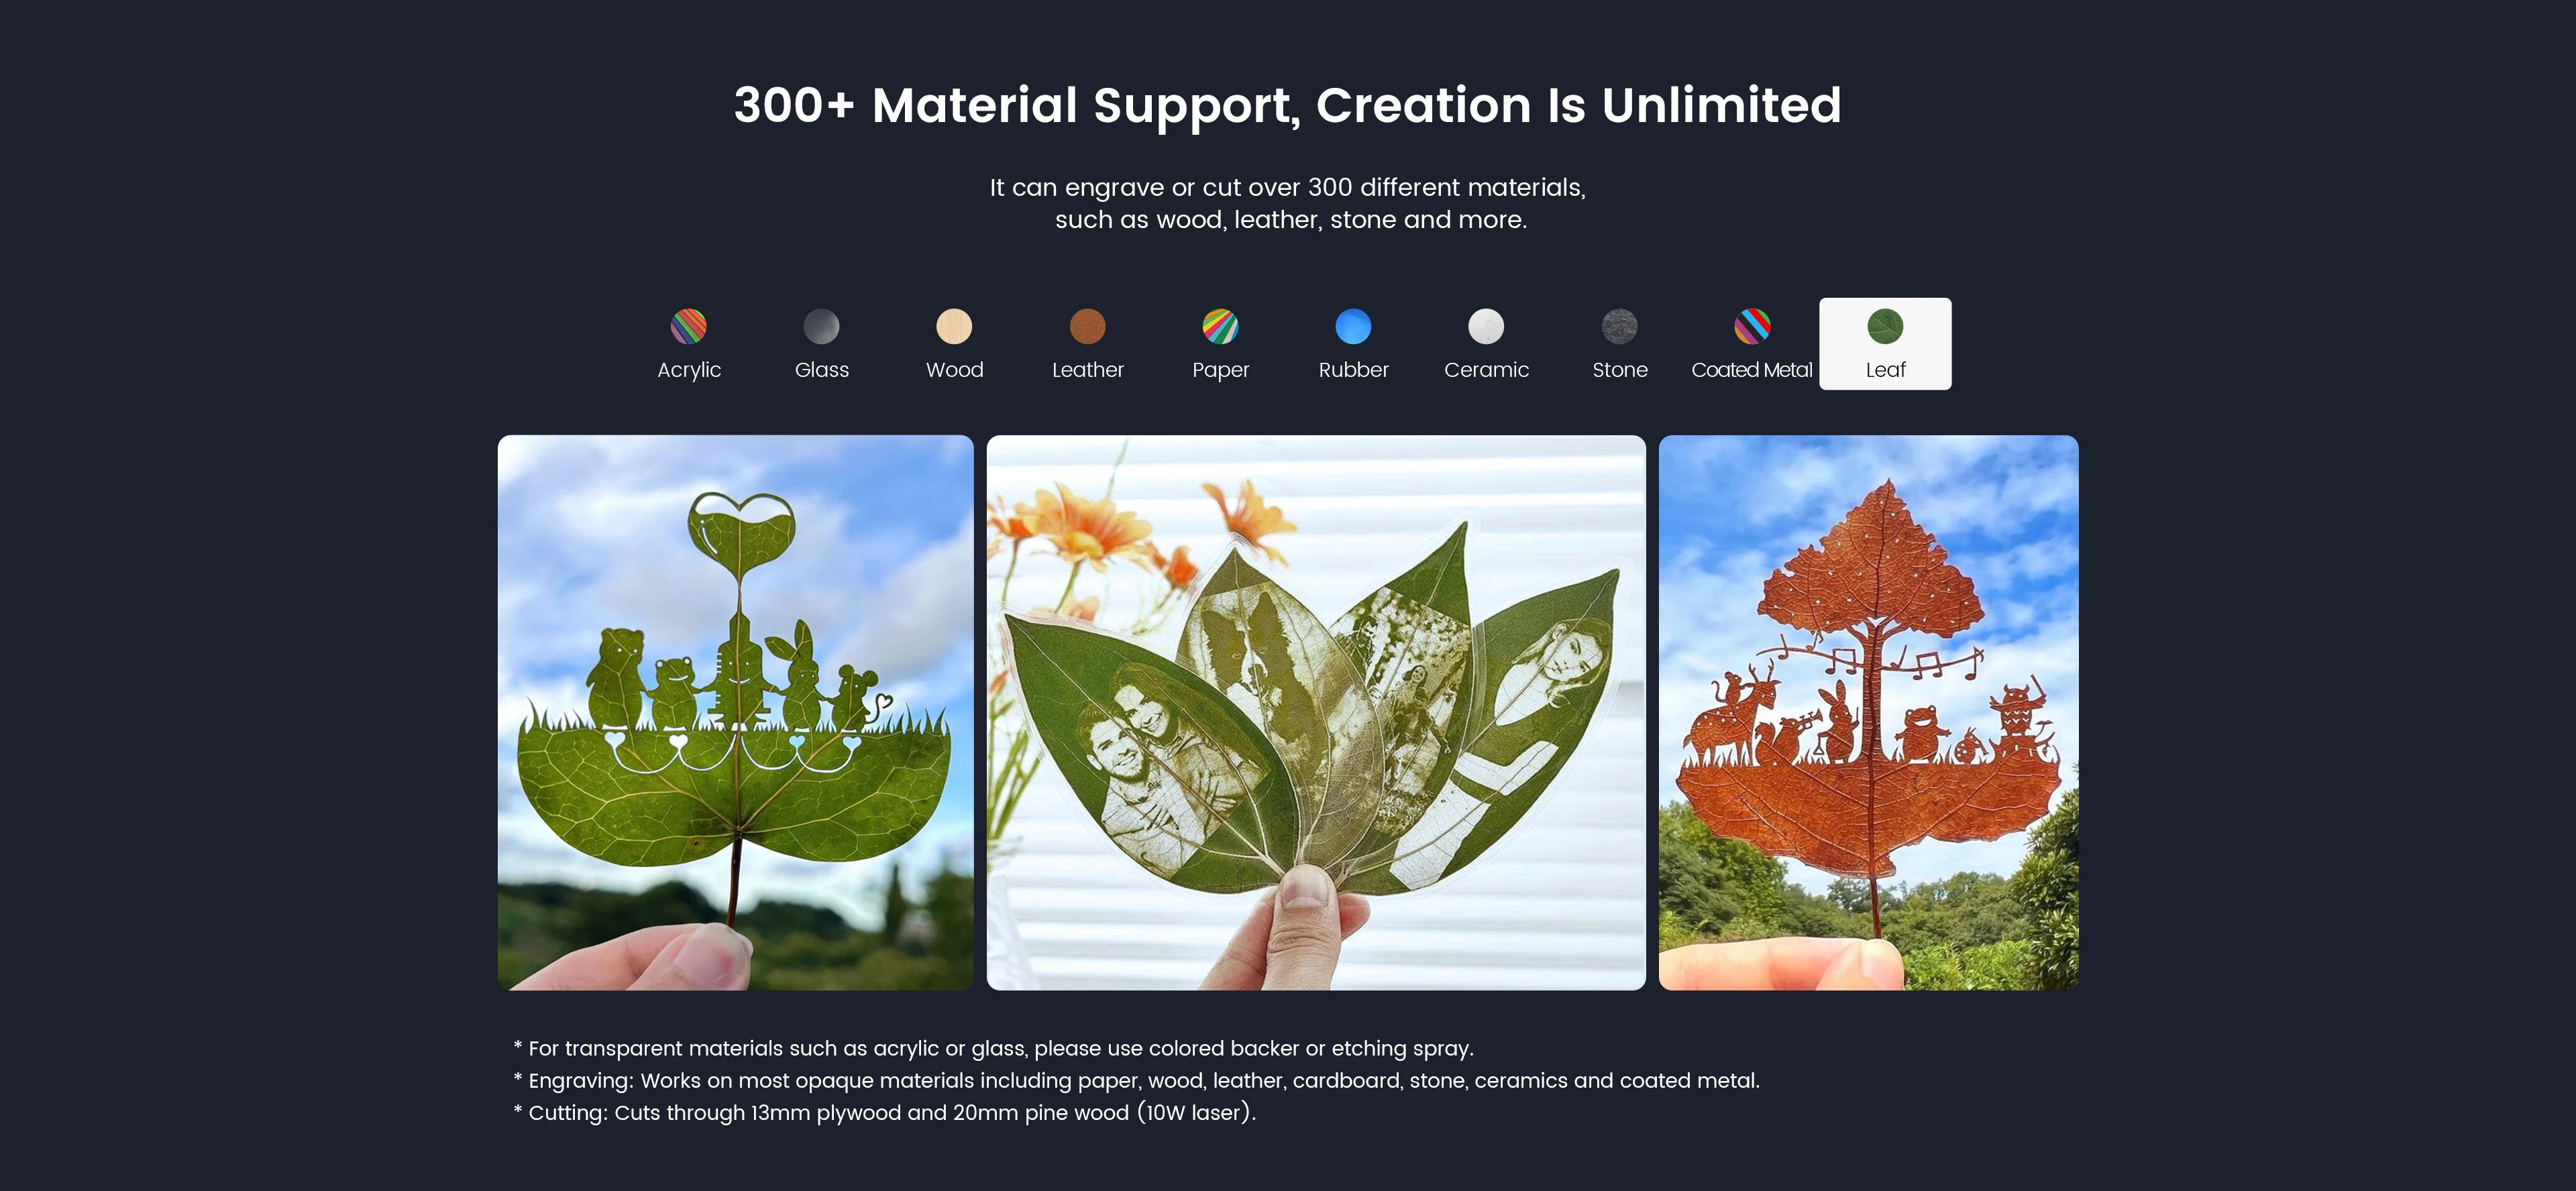Open the red maple leaf carousel photo

point(1868,712)
